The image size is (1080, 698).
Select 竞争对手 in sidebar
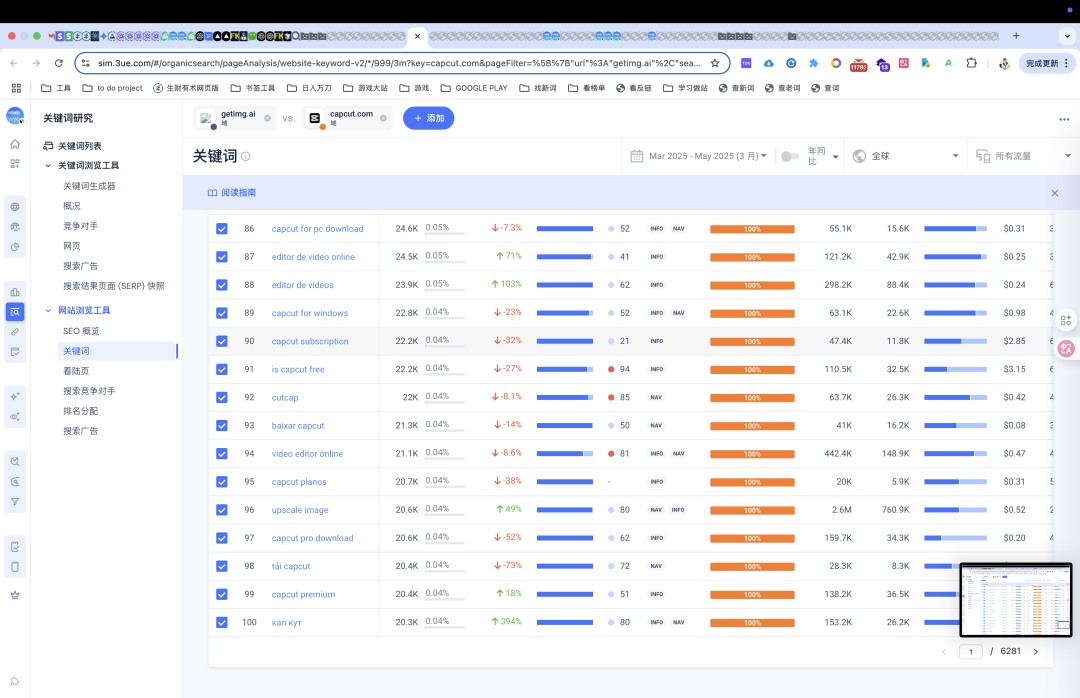tap(80, 226)
